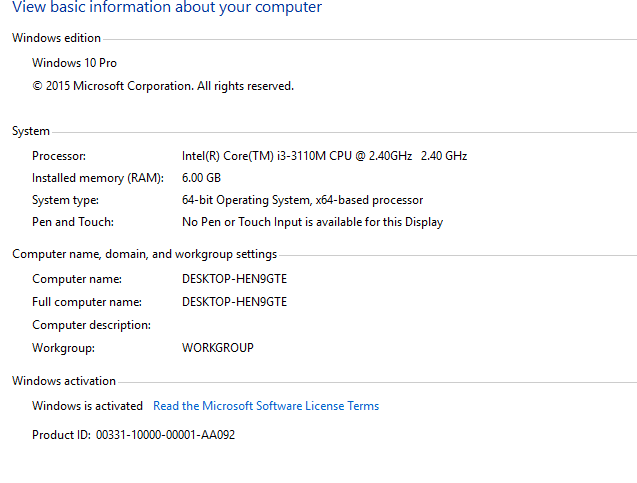Select the 'WORKGROUP' value
637x483 pixels.
pos(218,348)
